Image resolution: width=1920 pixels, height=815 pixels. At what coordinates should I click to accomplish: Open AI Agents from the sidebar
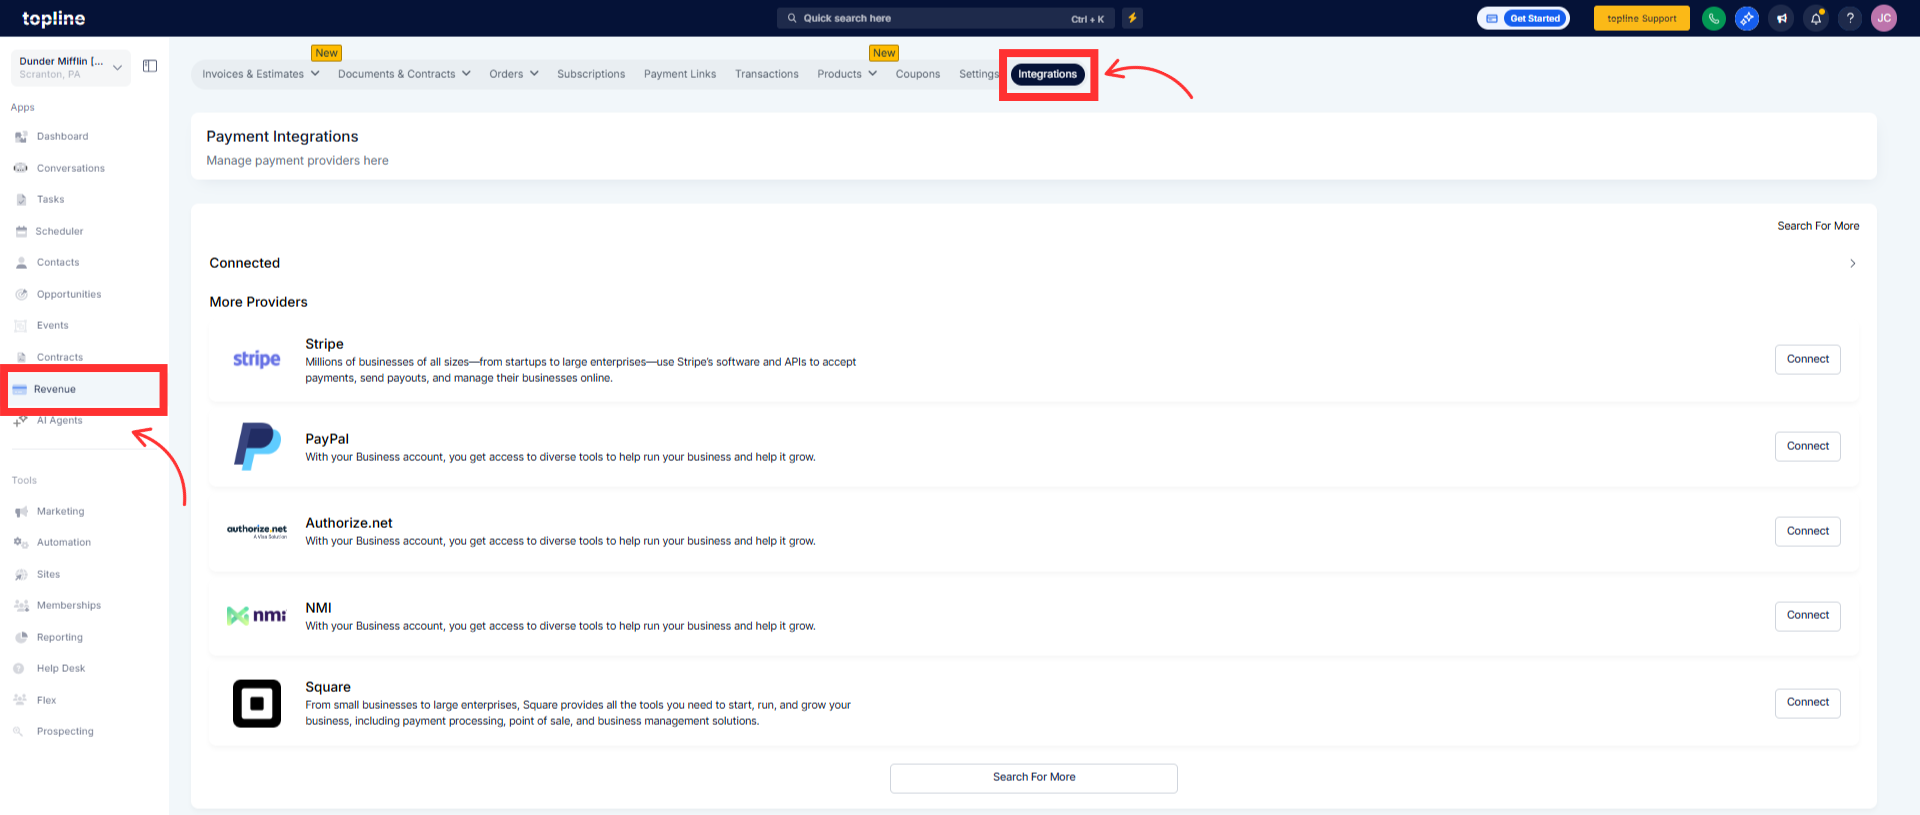[59, 420]
